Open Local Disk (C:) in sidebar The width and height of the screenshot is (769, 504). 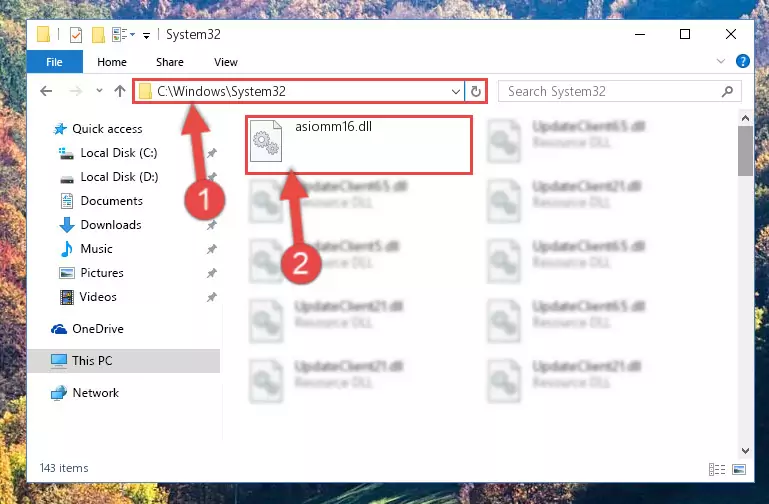tap(119, 153)
